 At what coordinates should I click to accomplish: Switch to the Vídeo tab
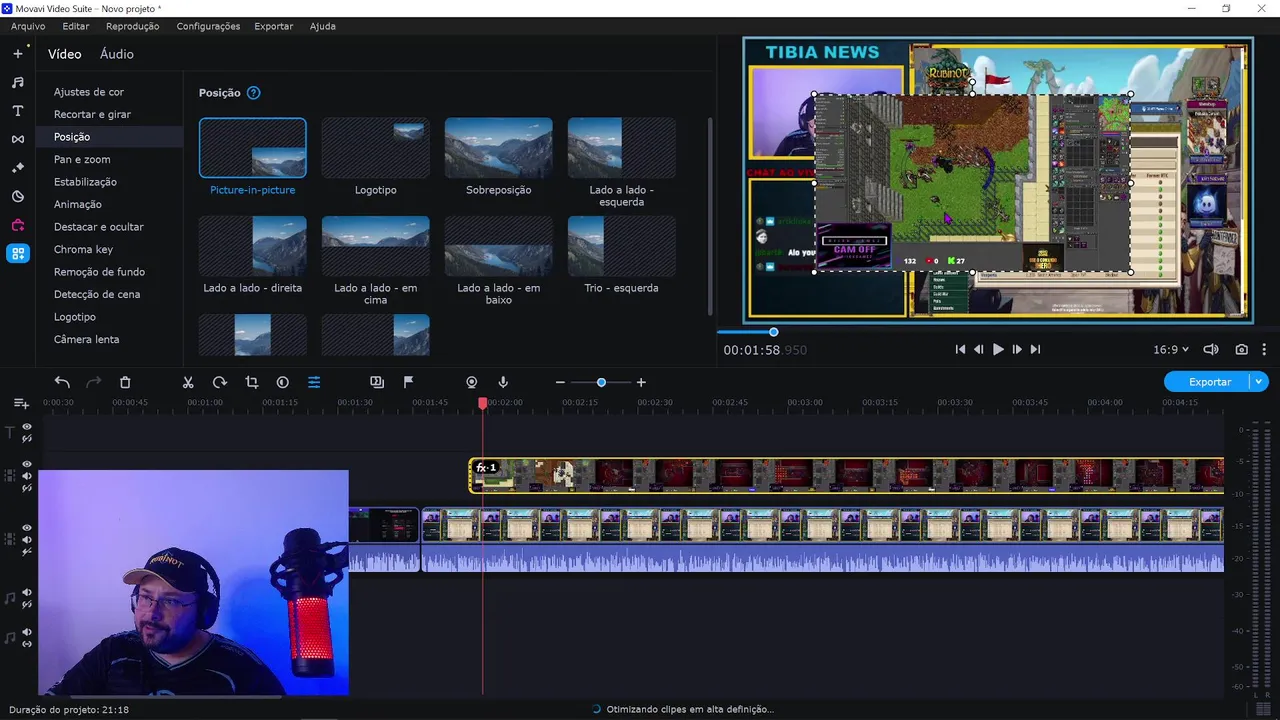[x=64, y=54]
